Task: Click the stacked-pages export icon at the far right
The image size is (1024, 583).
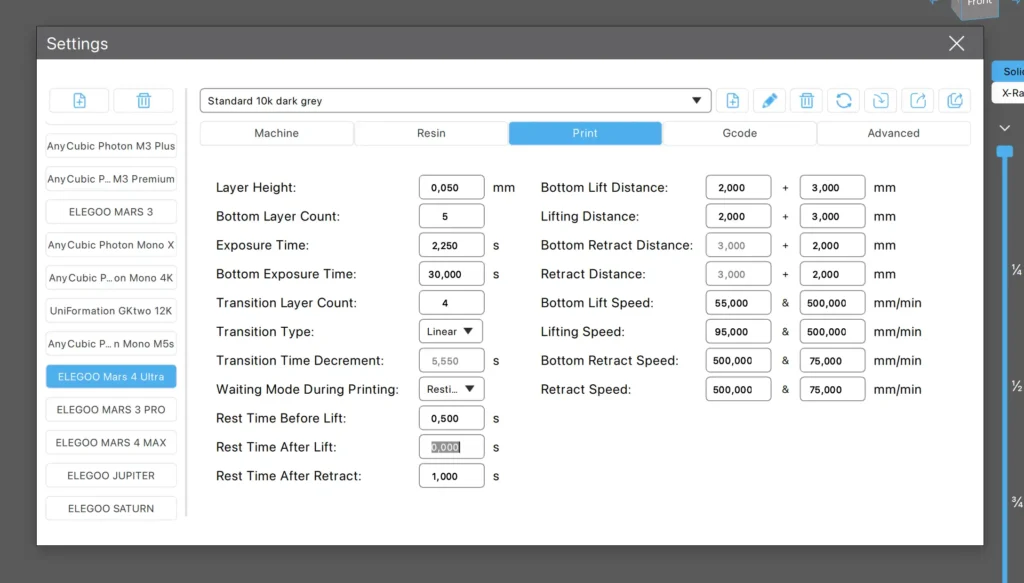Action: (954, 101)
